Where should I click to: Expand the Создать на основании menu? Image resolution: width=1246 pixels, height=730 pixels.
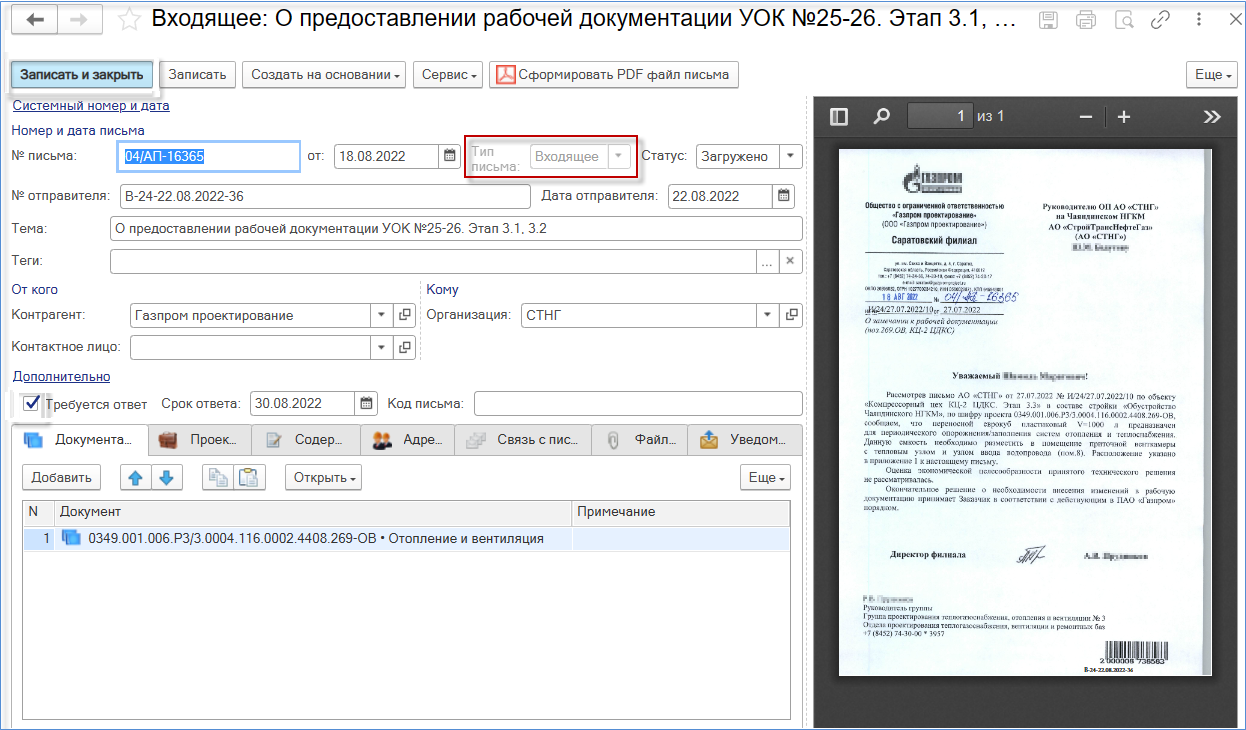[326, 74]
